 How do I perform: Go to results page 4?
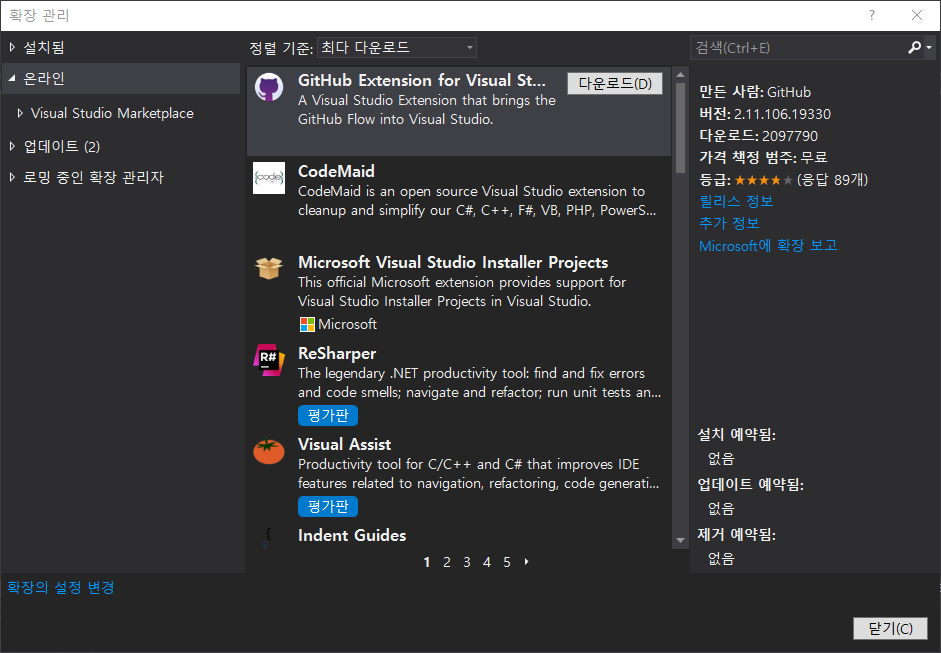pyautogui.click(x=487, y=562)
